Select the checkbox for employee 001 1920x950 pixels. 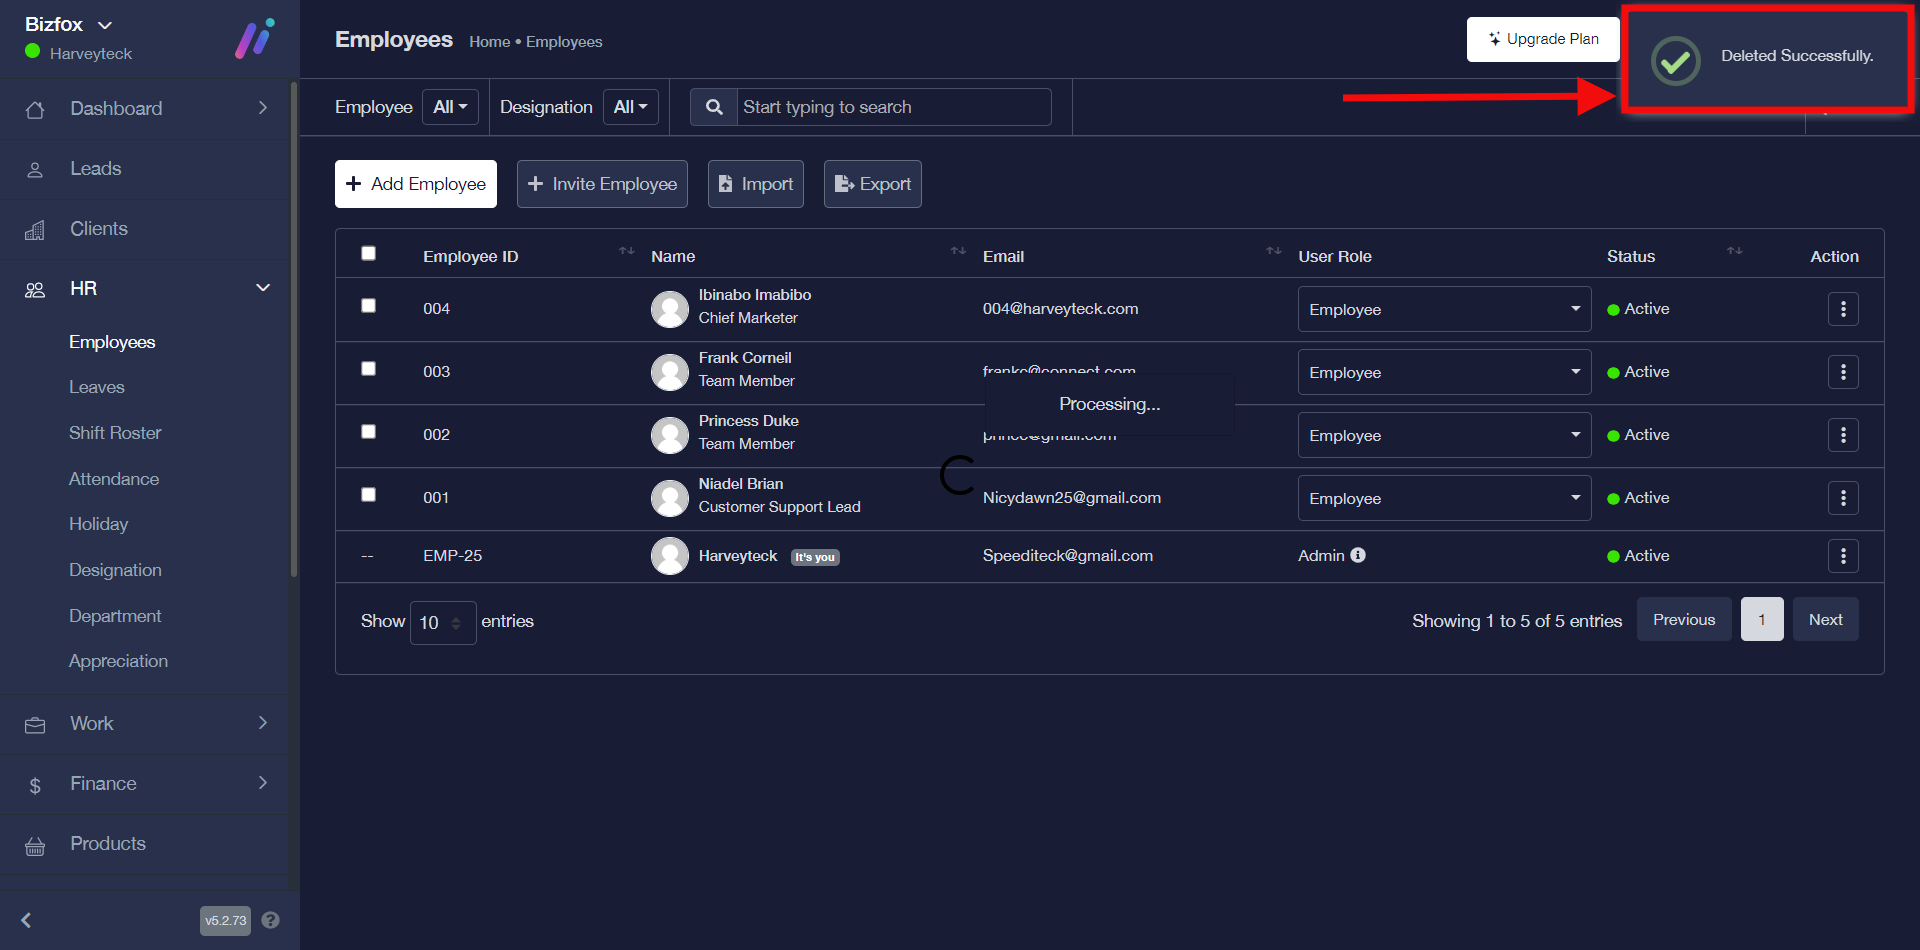[368, 495]
